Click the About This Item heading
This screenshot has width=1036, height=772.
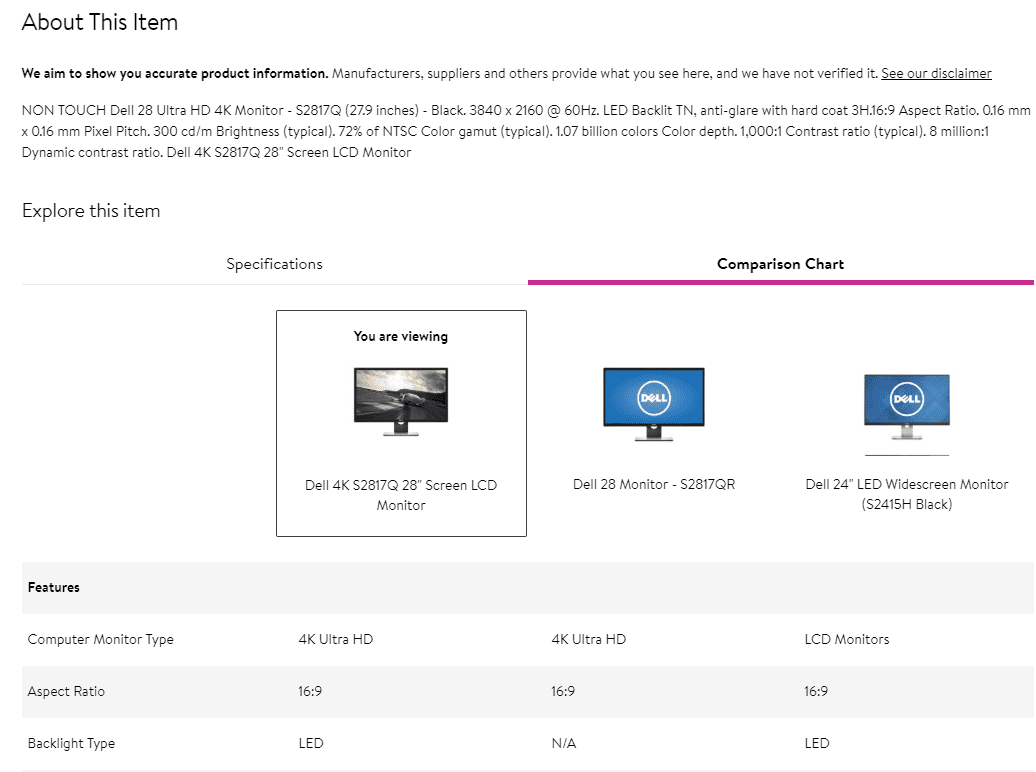click(x=100, y=22)
